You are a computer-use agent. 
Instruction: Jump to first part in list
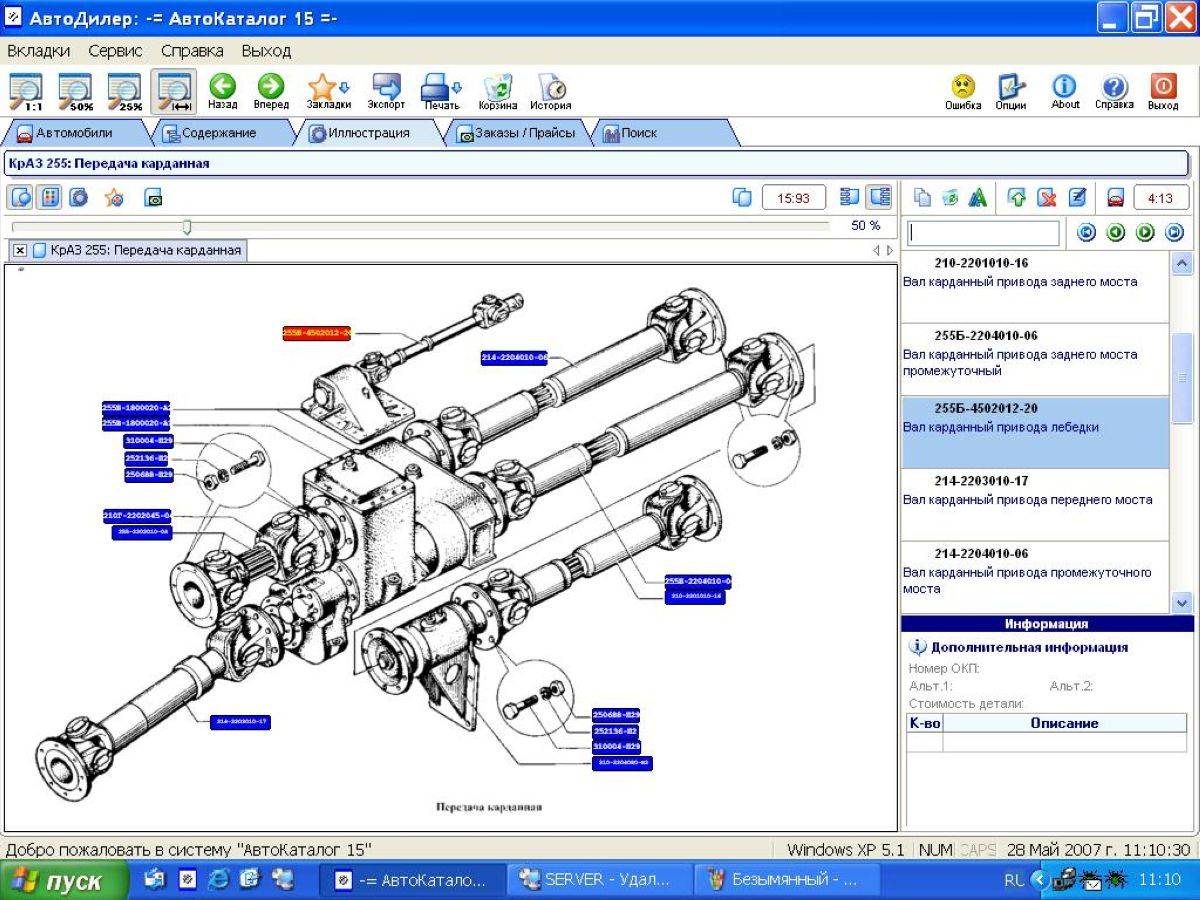coord(1086,233)
